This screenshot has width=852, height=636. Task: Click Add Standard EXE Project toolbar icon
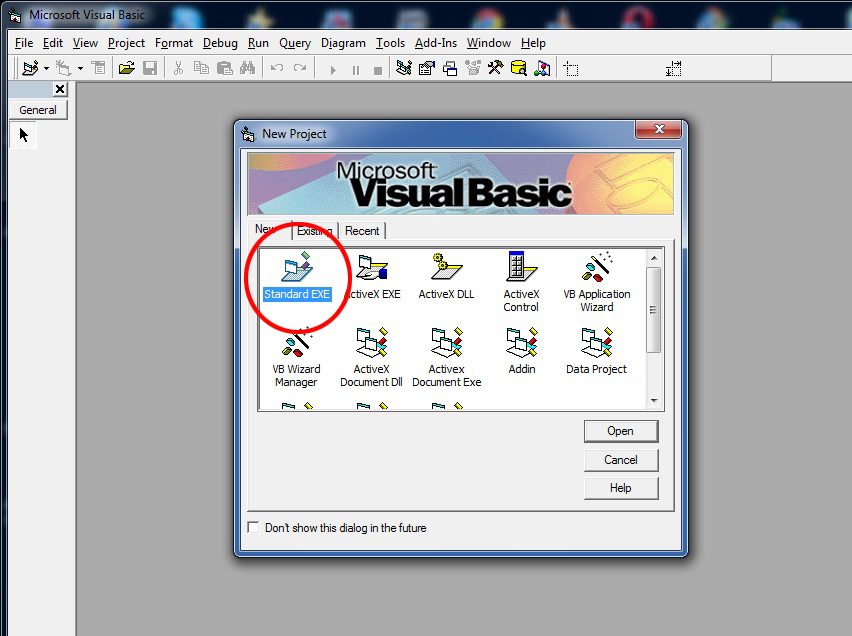click(30, 68)
